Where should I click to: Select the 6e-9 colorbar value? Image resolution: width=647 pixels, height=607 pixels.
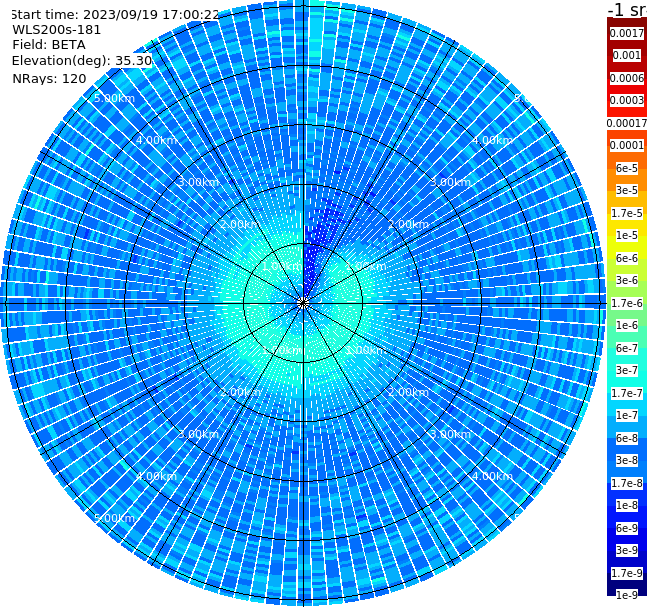point(627,528)
